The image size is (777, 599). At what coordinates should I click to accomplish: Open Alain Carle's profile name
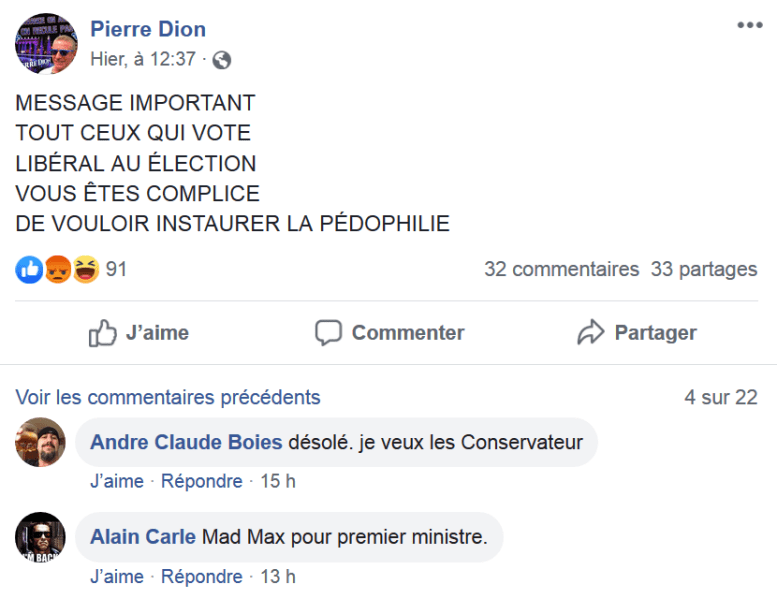143,538
